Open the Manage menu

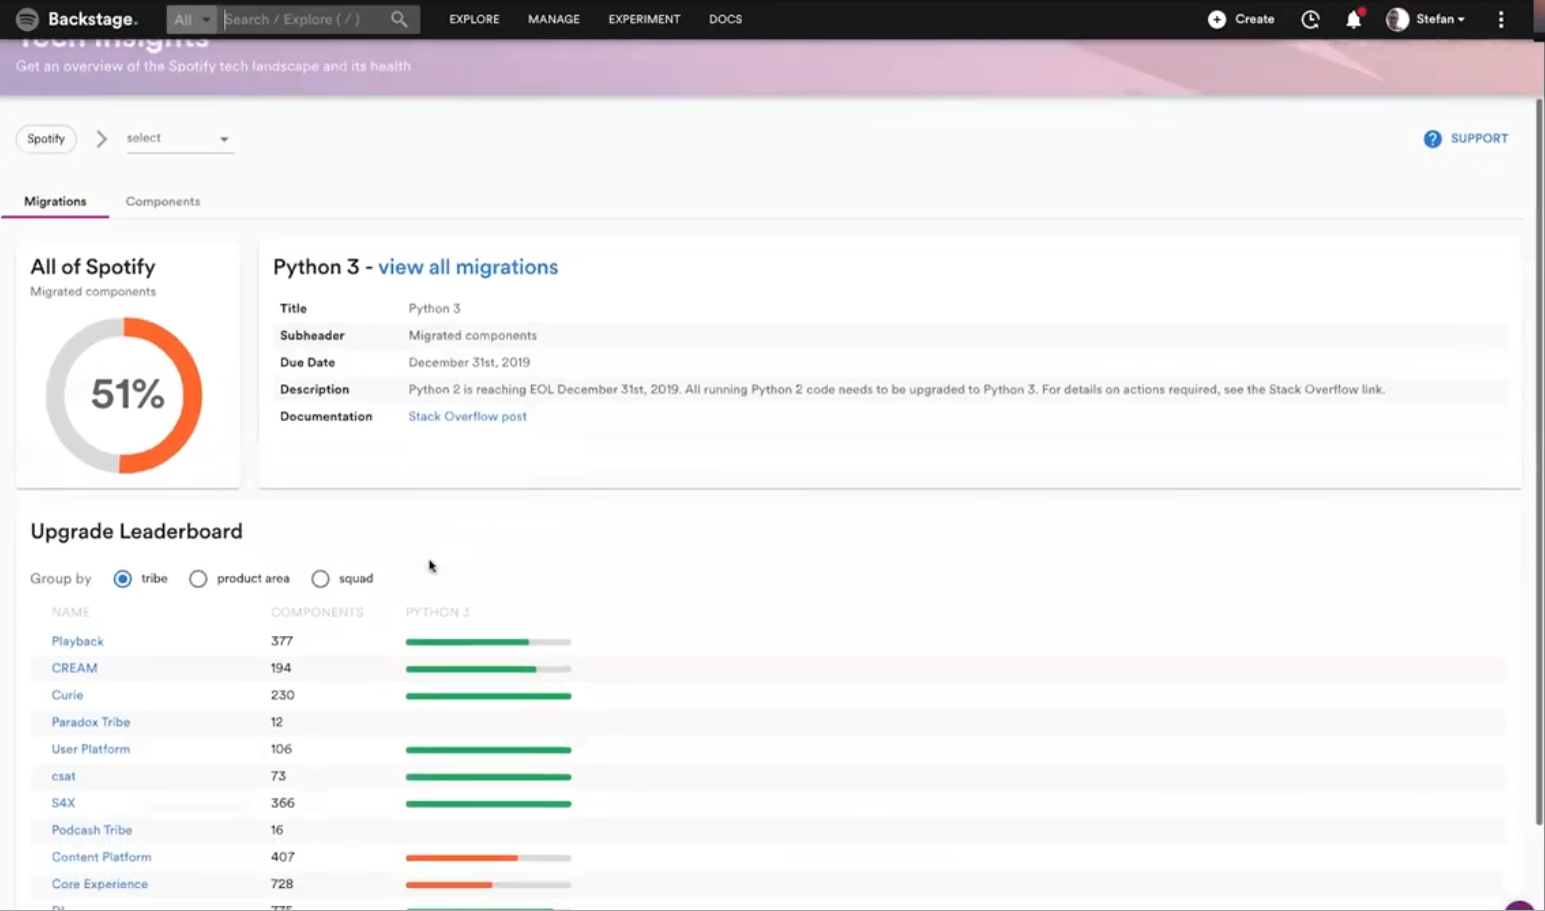(554, 19)
